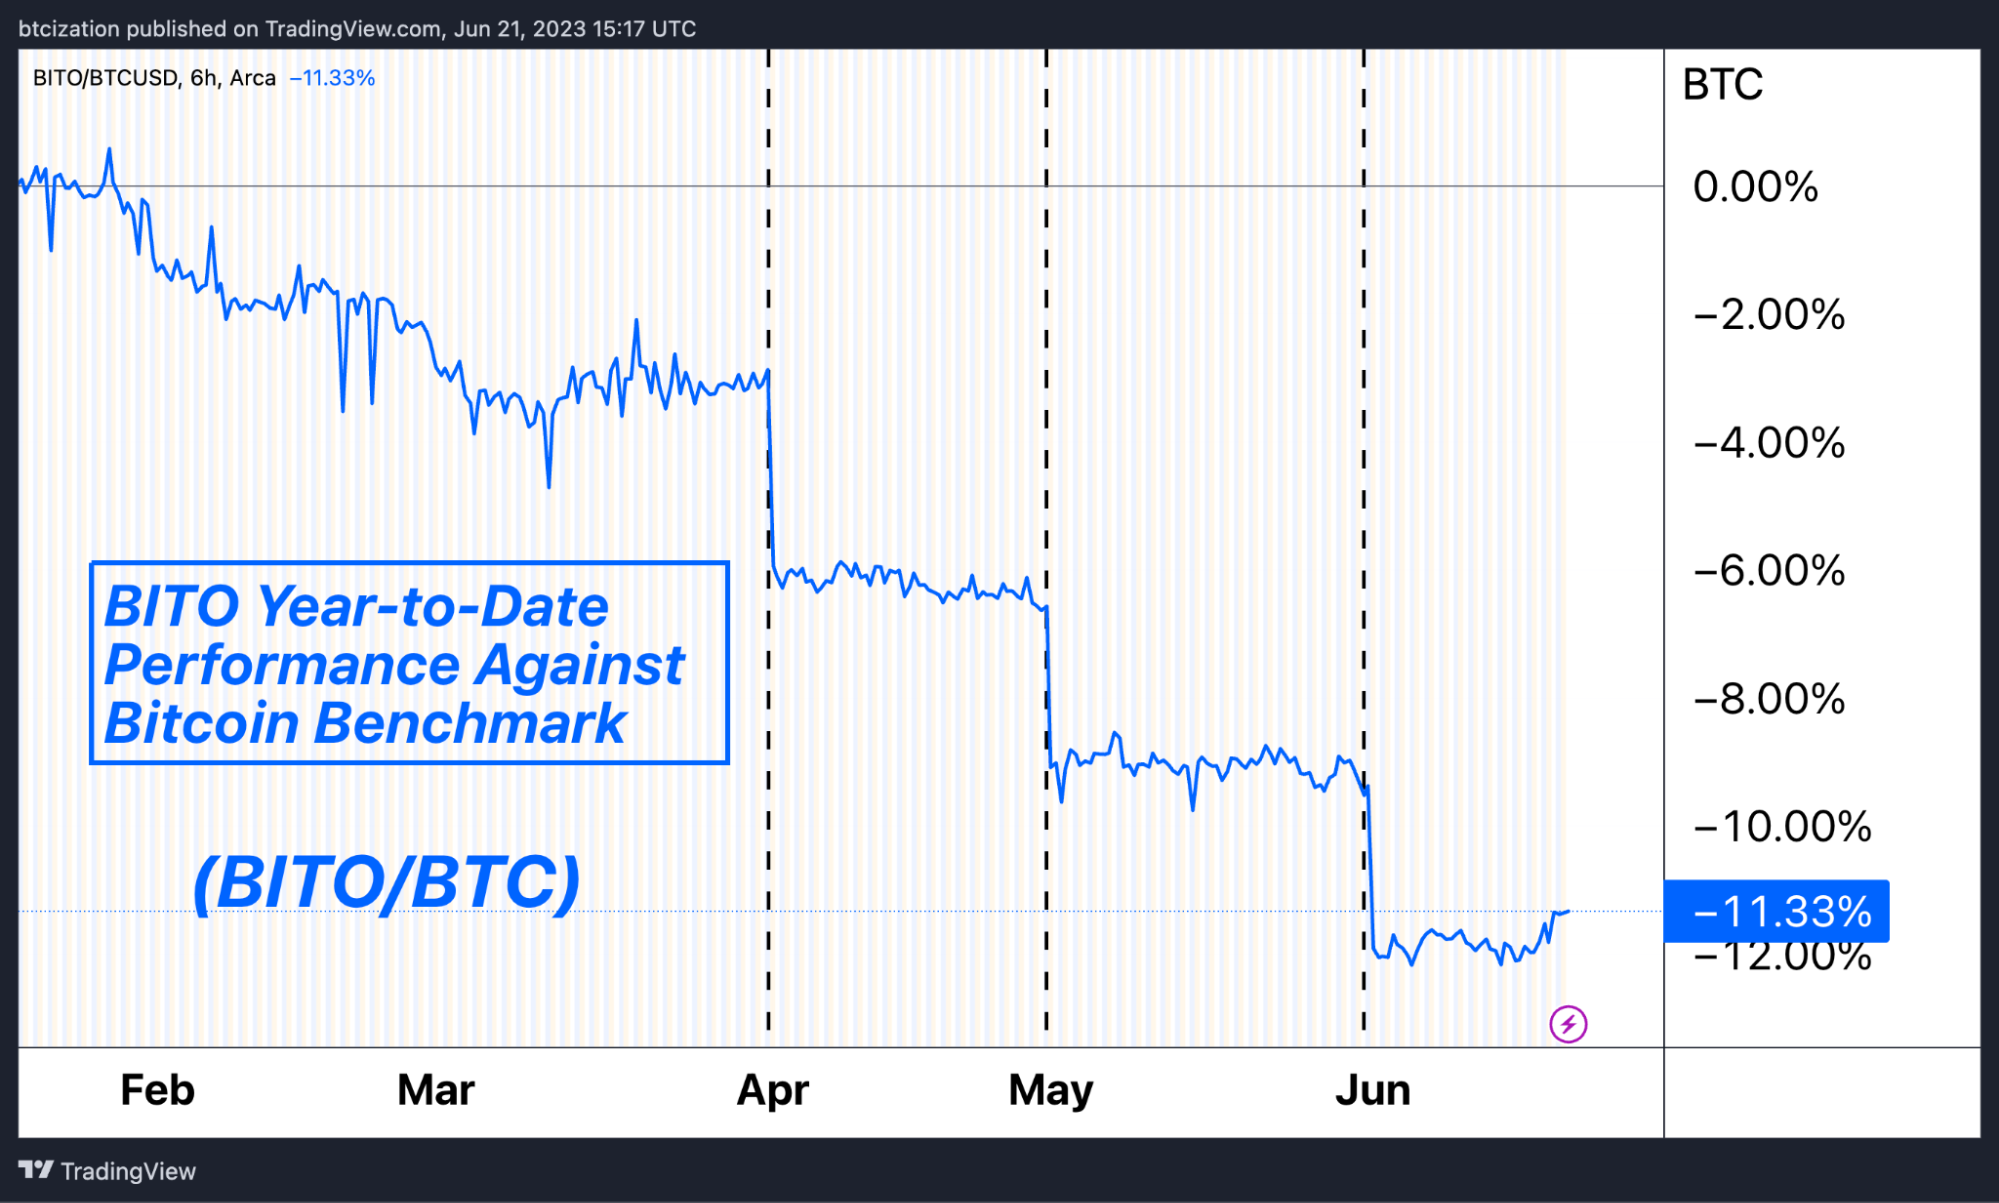1999x1203 pixels.
Task: Click the -11.33% value in chart legend
Action: pyautogui.click(x=332, y=78)
